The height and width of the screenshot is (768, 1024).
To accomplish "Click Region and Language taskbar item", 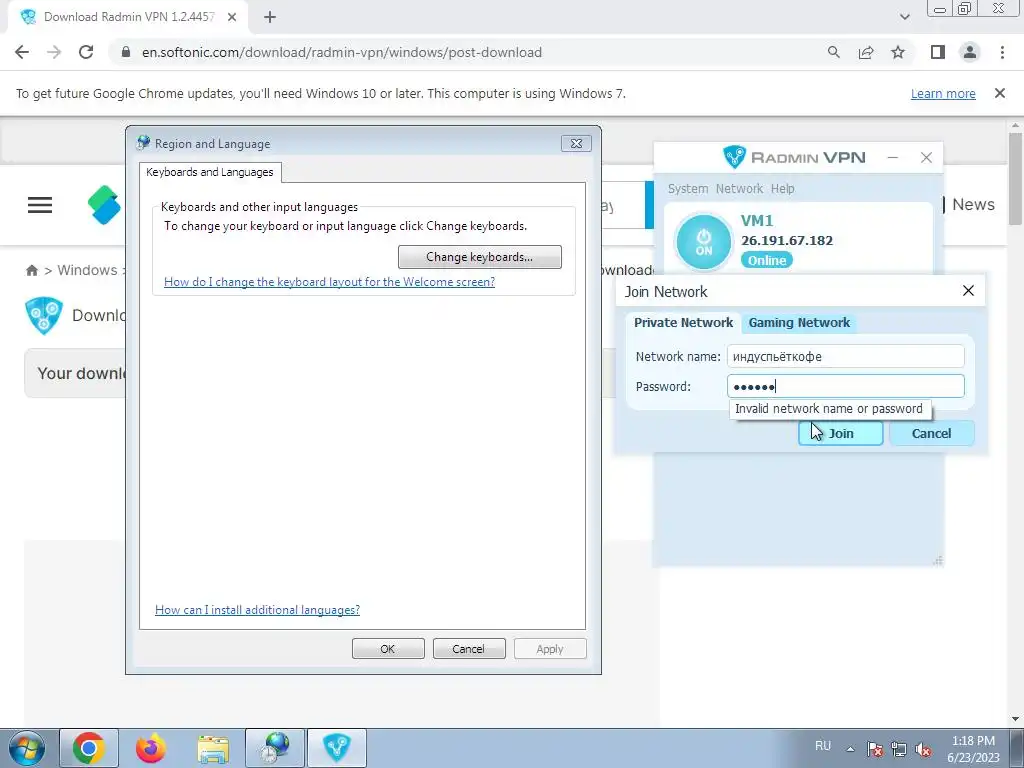I will coord(275,748).
